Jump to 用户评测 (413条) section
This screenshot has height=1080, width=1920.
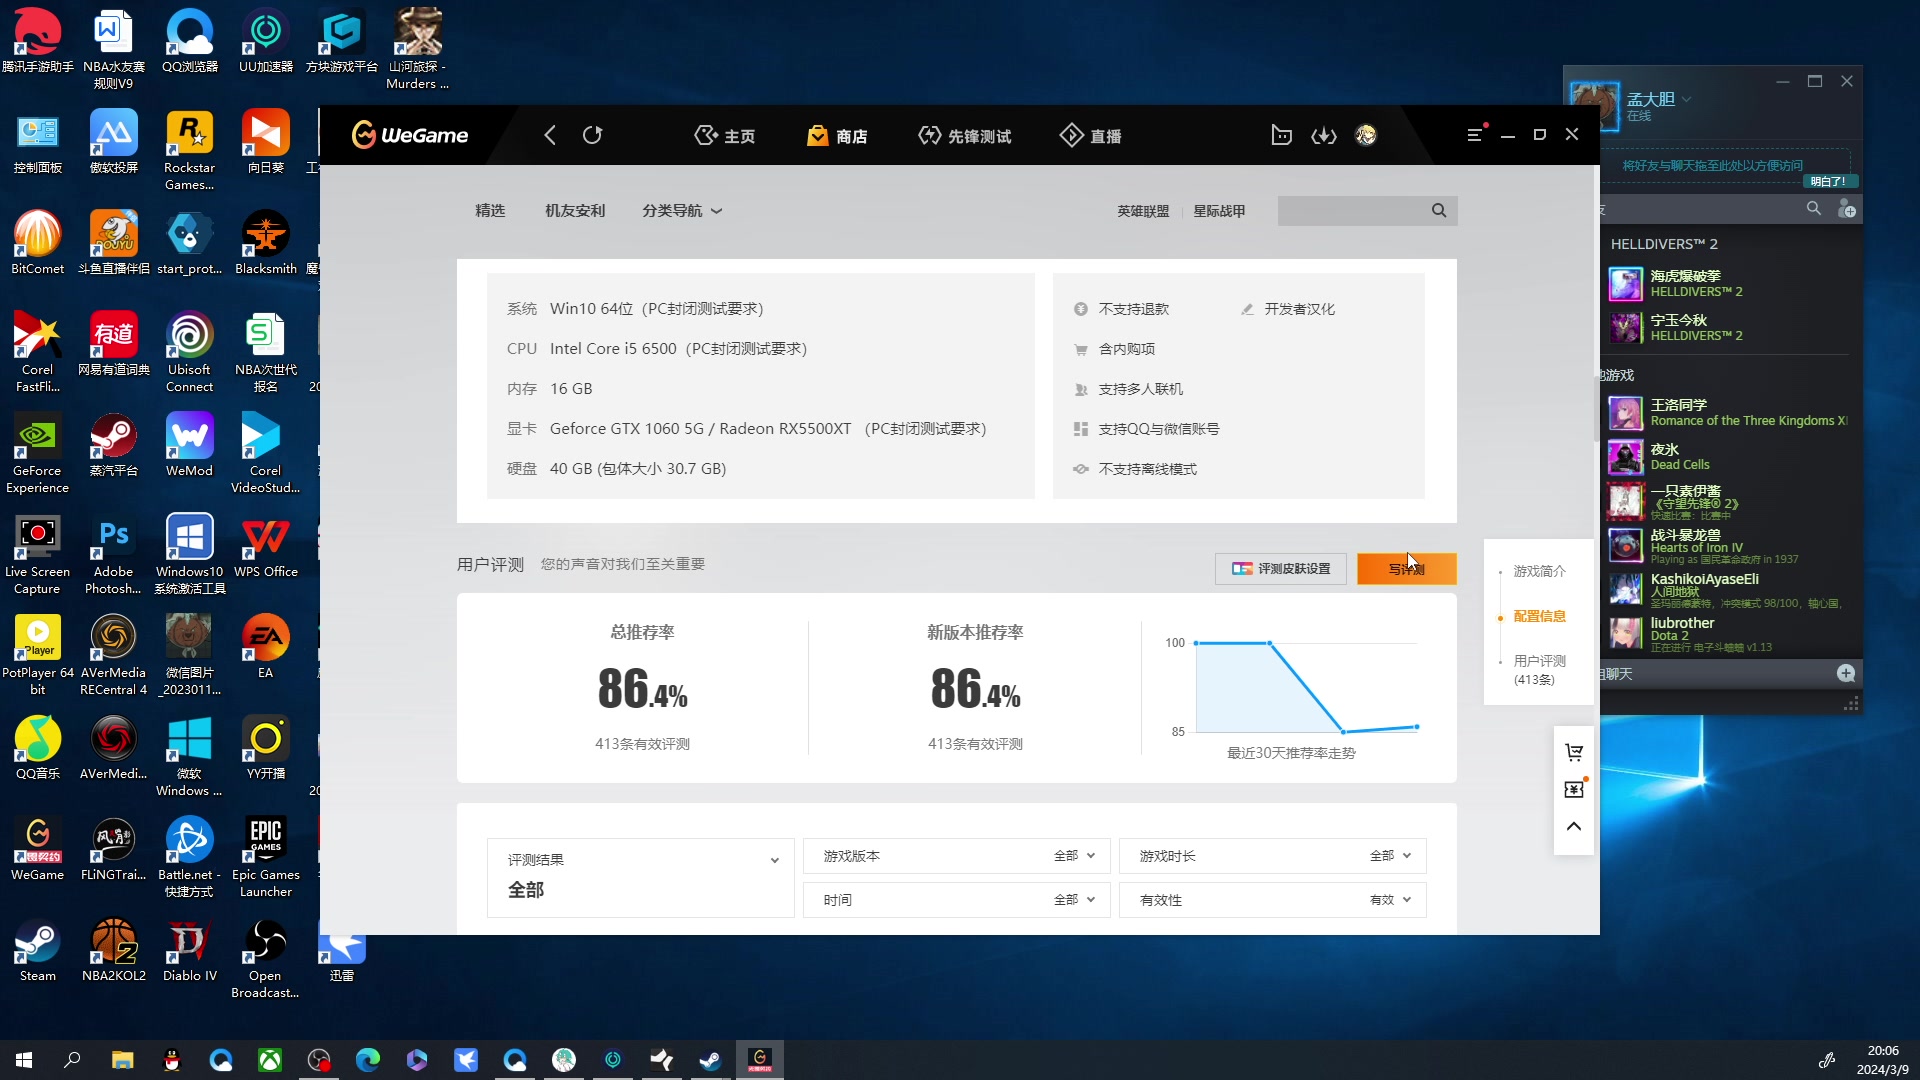pos(1539,670)
